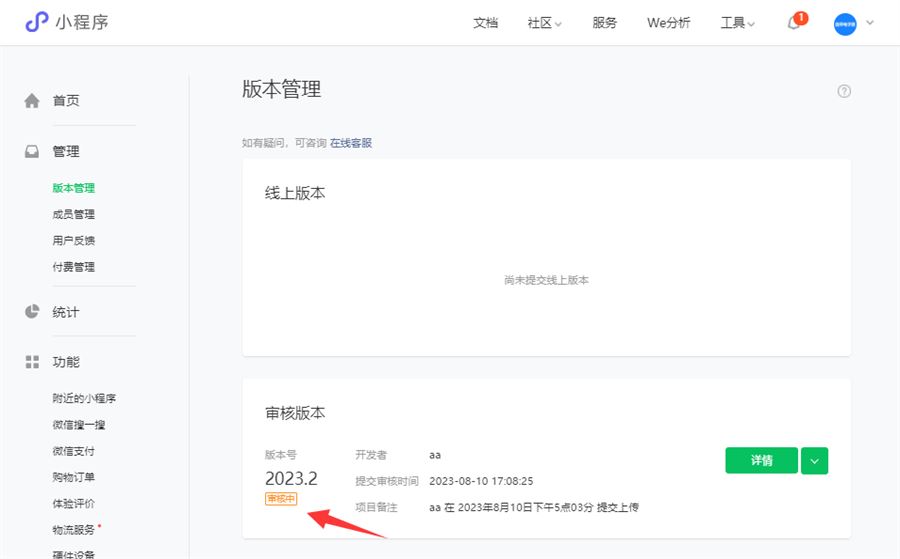Open 文档 in the top navigation
Viewport: 900px width, 559px height.
coord(485,23)
